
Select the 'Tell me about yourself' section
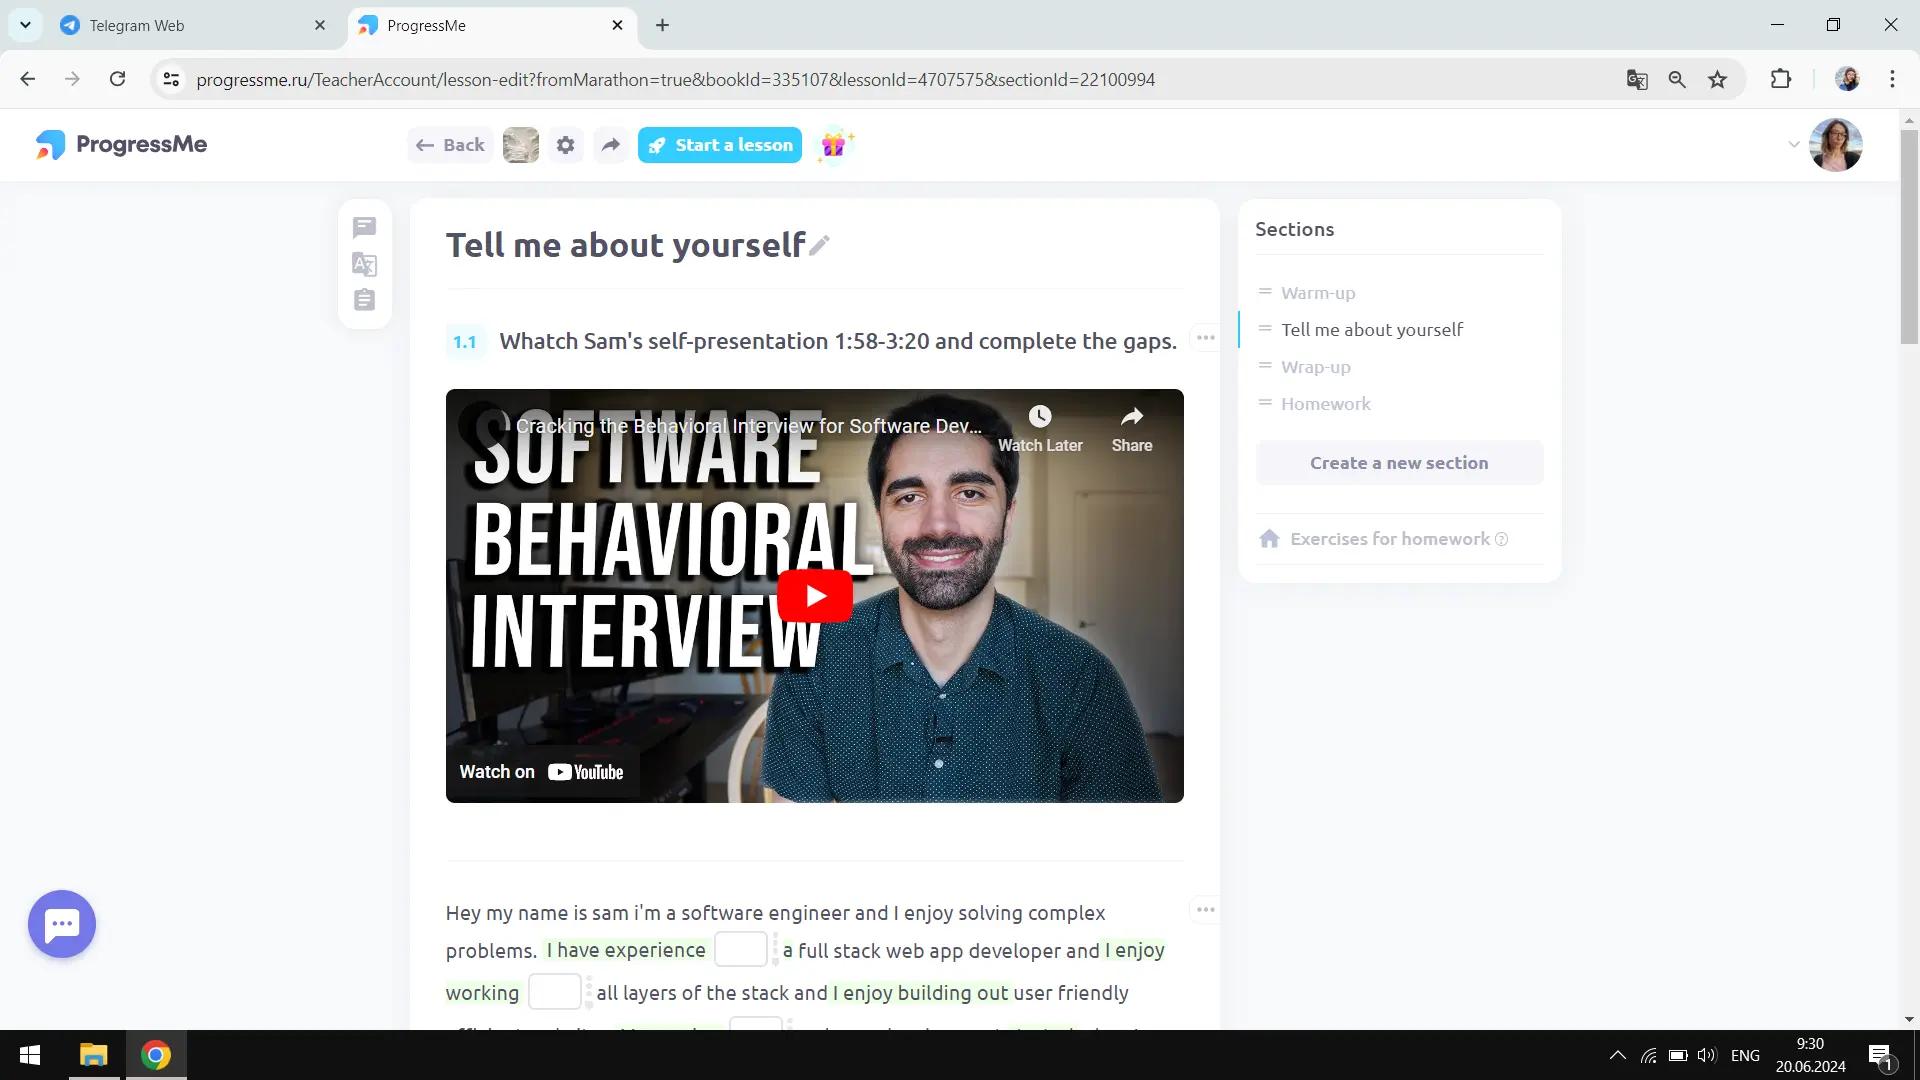pos(1370,328)
